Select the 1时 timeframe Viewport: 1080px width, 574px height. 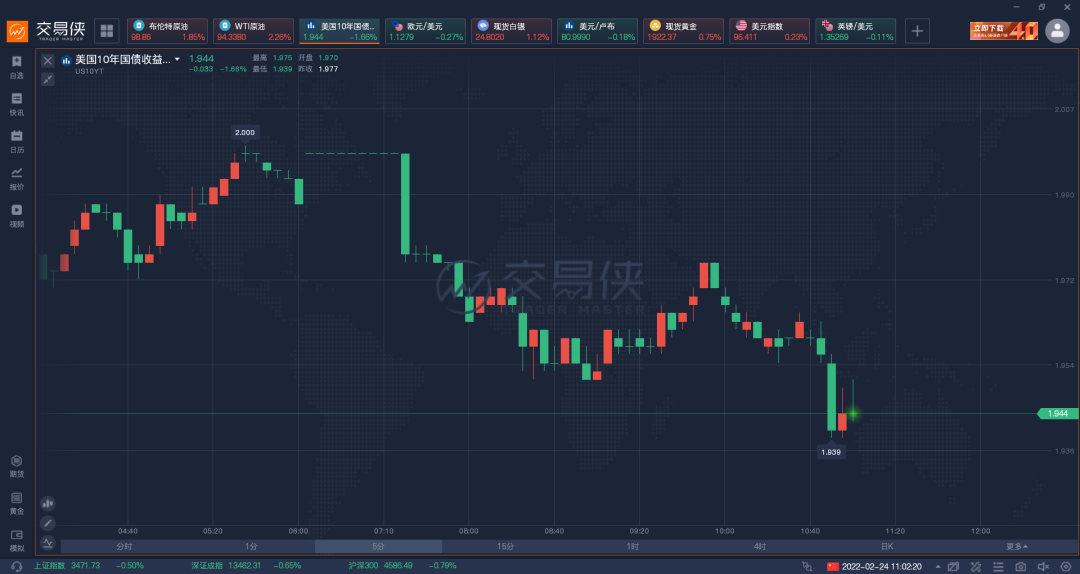tap(632, 546)
